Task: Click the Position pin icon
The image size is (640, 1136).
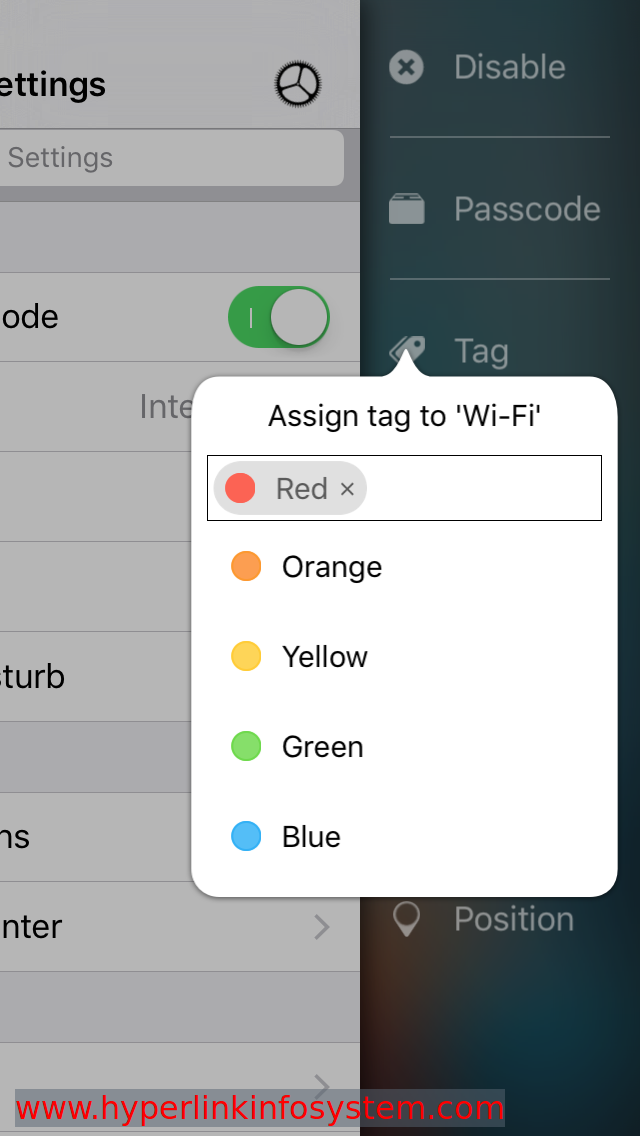Action: [407, 919]
